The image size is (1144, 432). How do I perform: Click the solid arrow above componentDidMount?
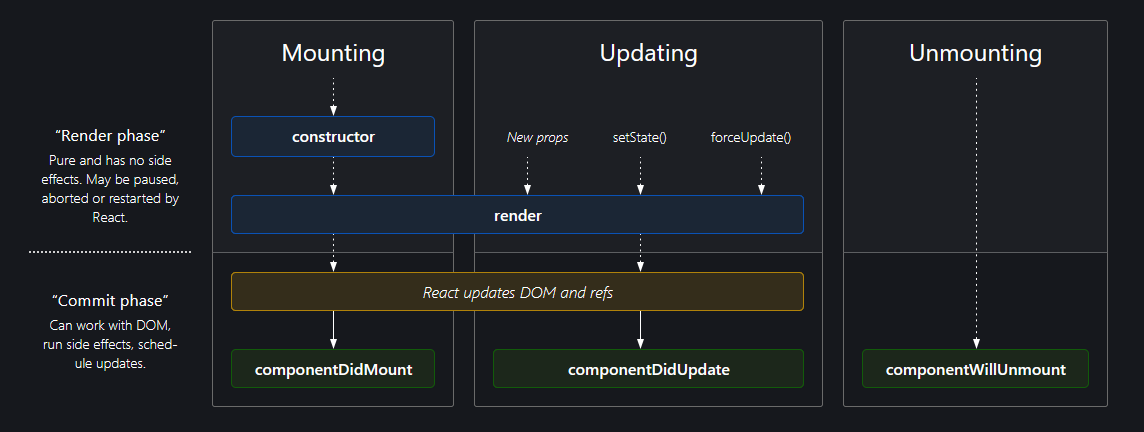click(333, 329)
